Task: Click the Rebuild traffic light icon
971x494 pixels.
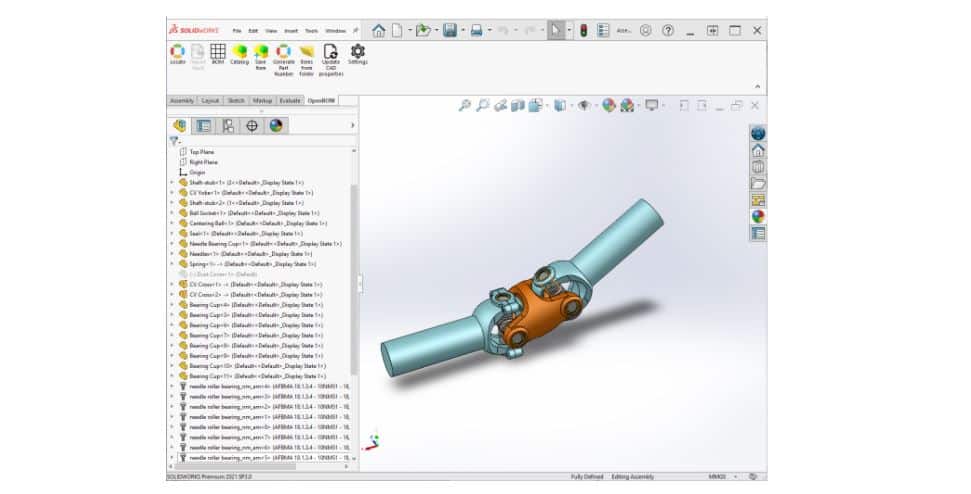Action: [583, 30]
